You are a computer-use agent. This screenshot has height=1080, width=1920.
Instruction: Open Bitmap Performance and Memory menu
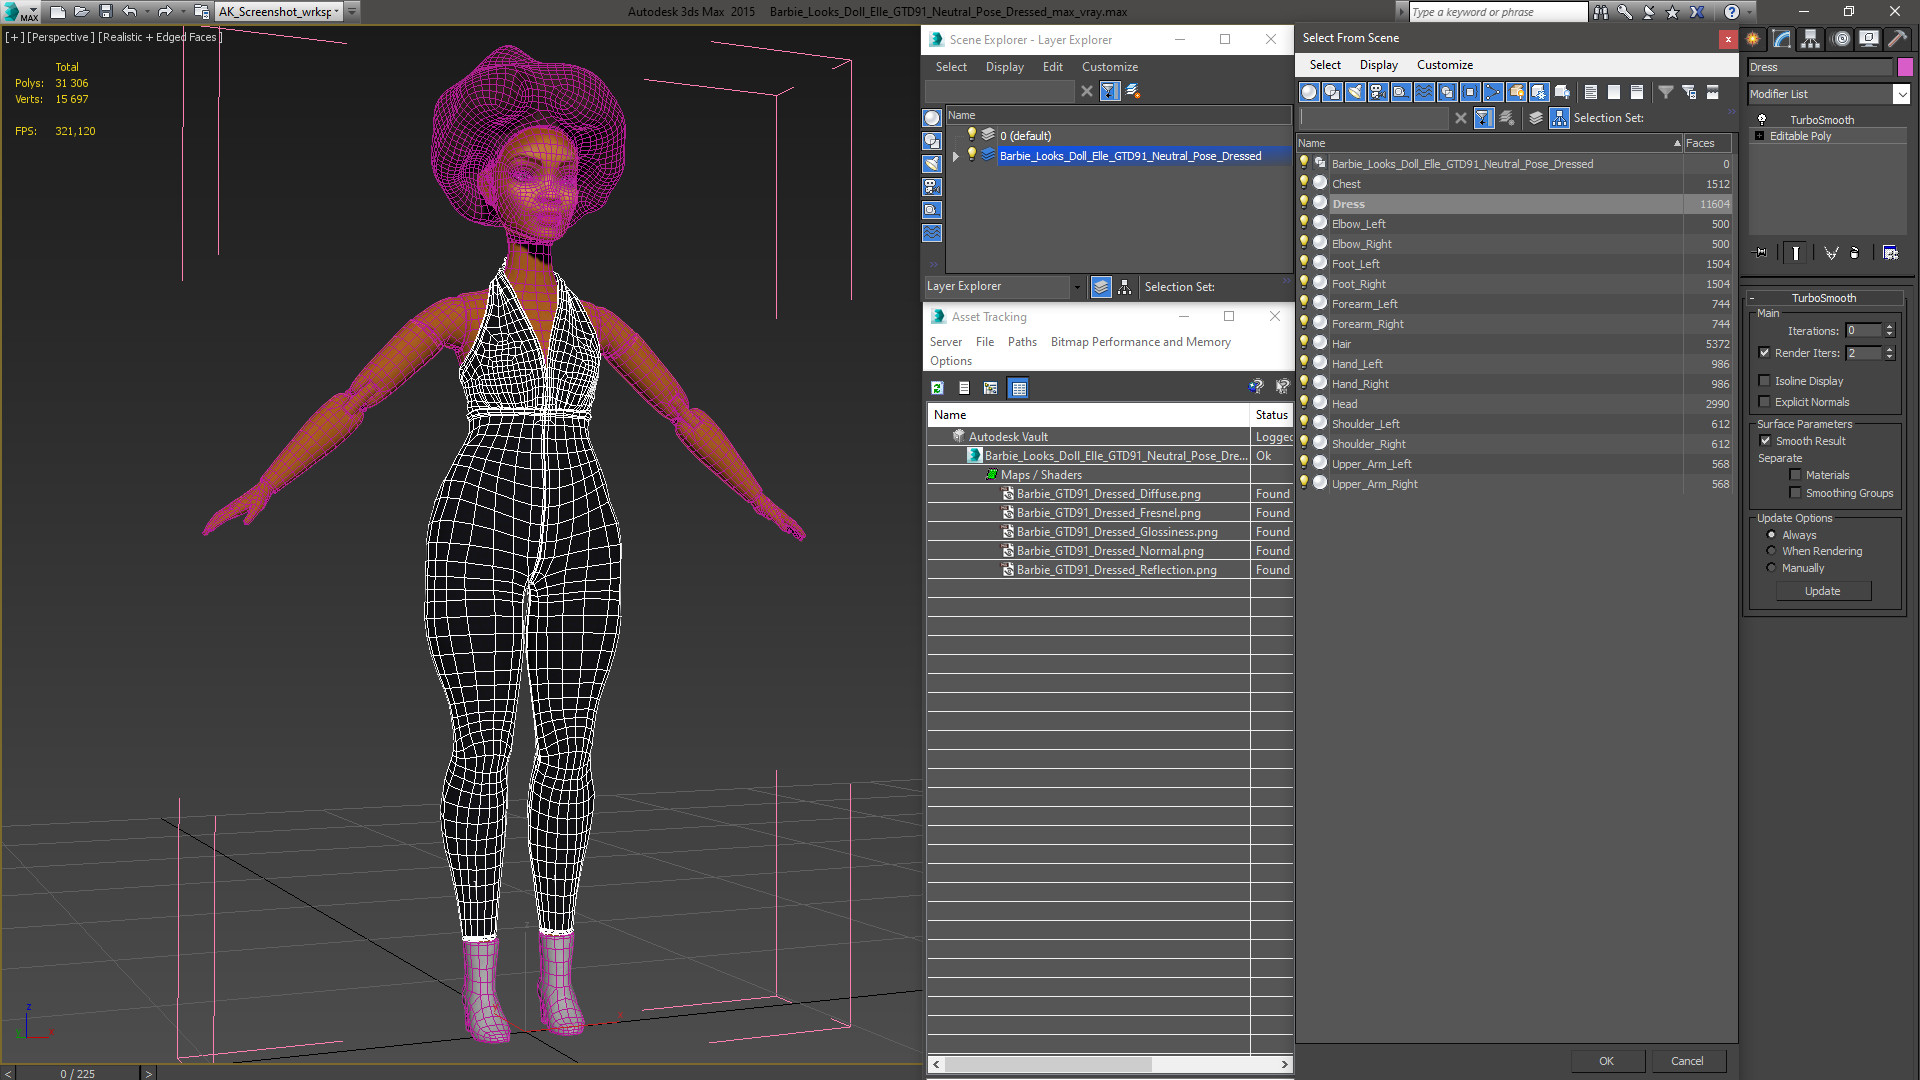(1140, 342)
